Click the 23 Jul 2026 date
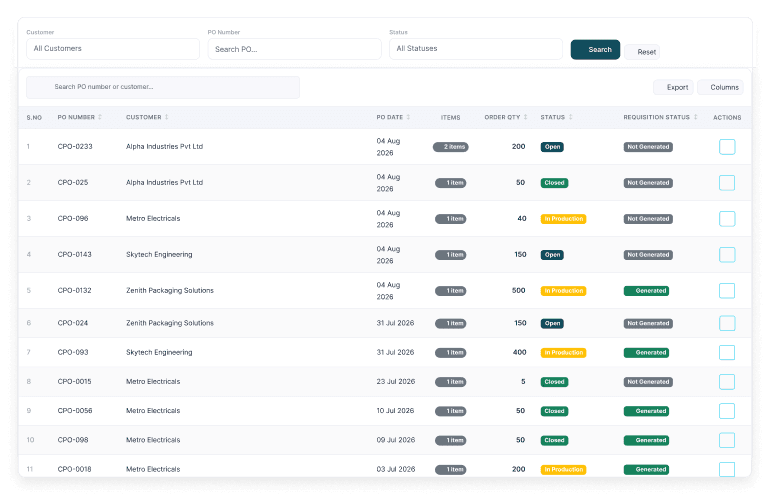This screenshot has width=771, height=497. (x=396, y=381)
